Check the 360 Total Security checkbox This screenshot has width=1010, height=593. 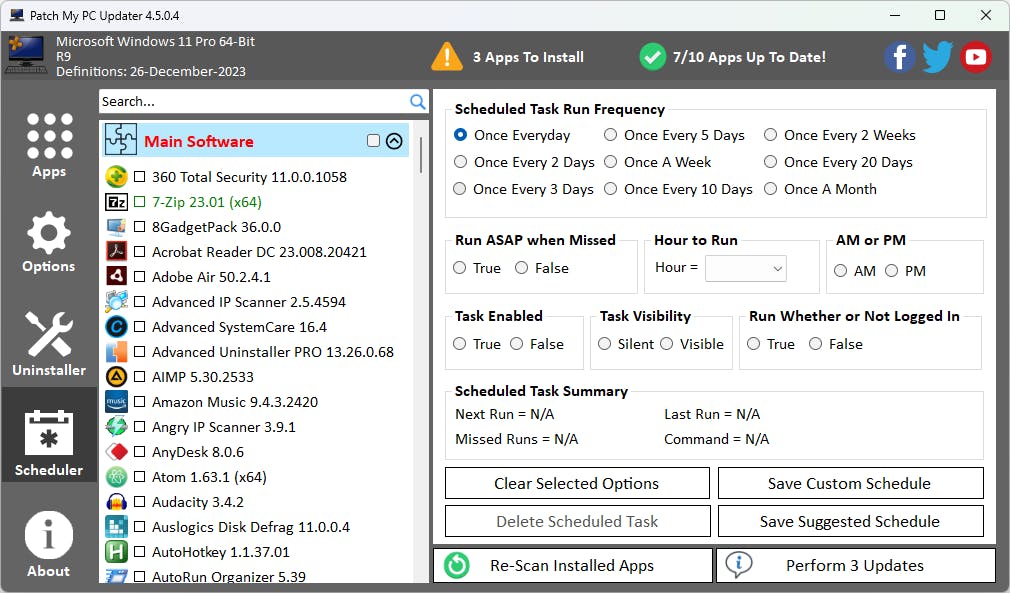tap(139, 176)
